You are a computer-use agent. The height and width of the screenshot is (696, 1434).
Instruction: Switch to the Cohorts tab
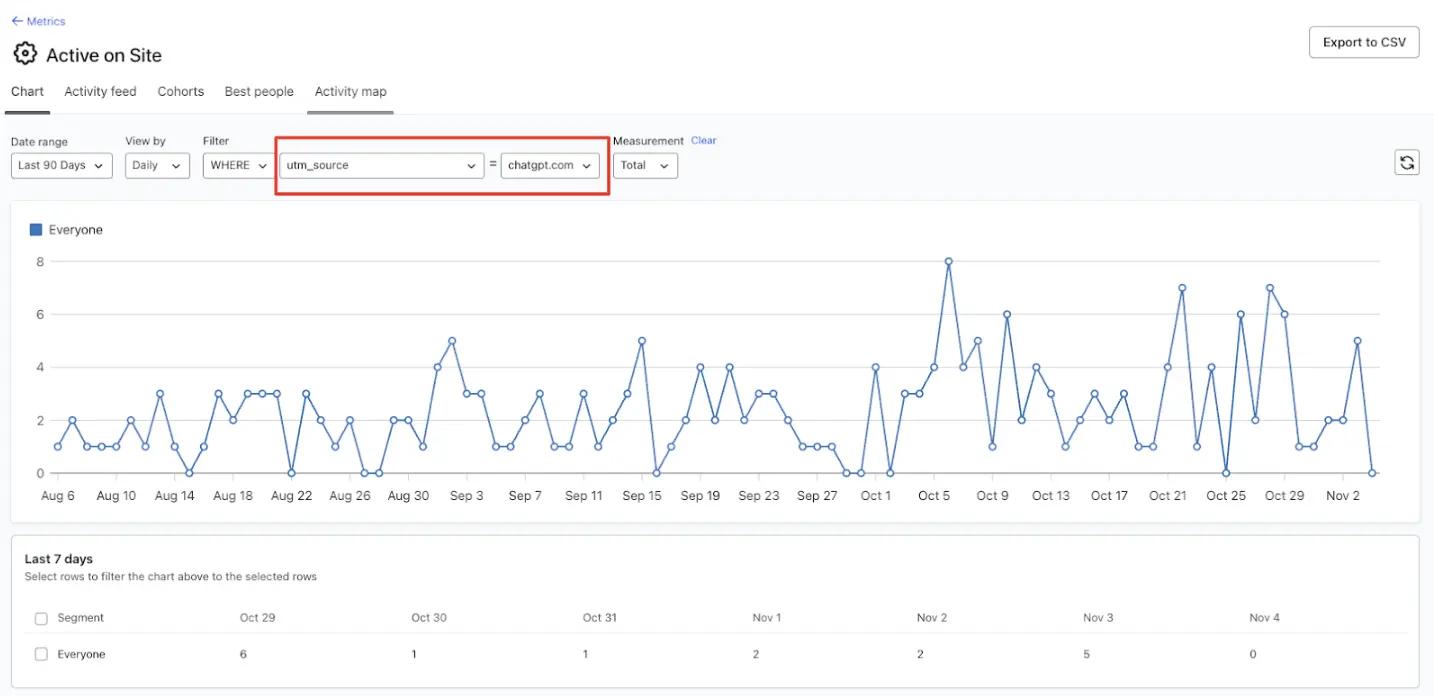180,91
